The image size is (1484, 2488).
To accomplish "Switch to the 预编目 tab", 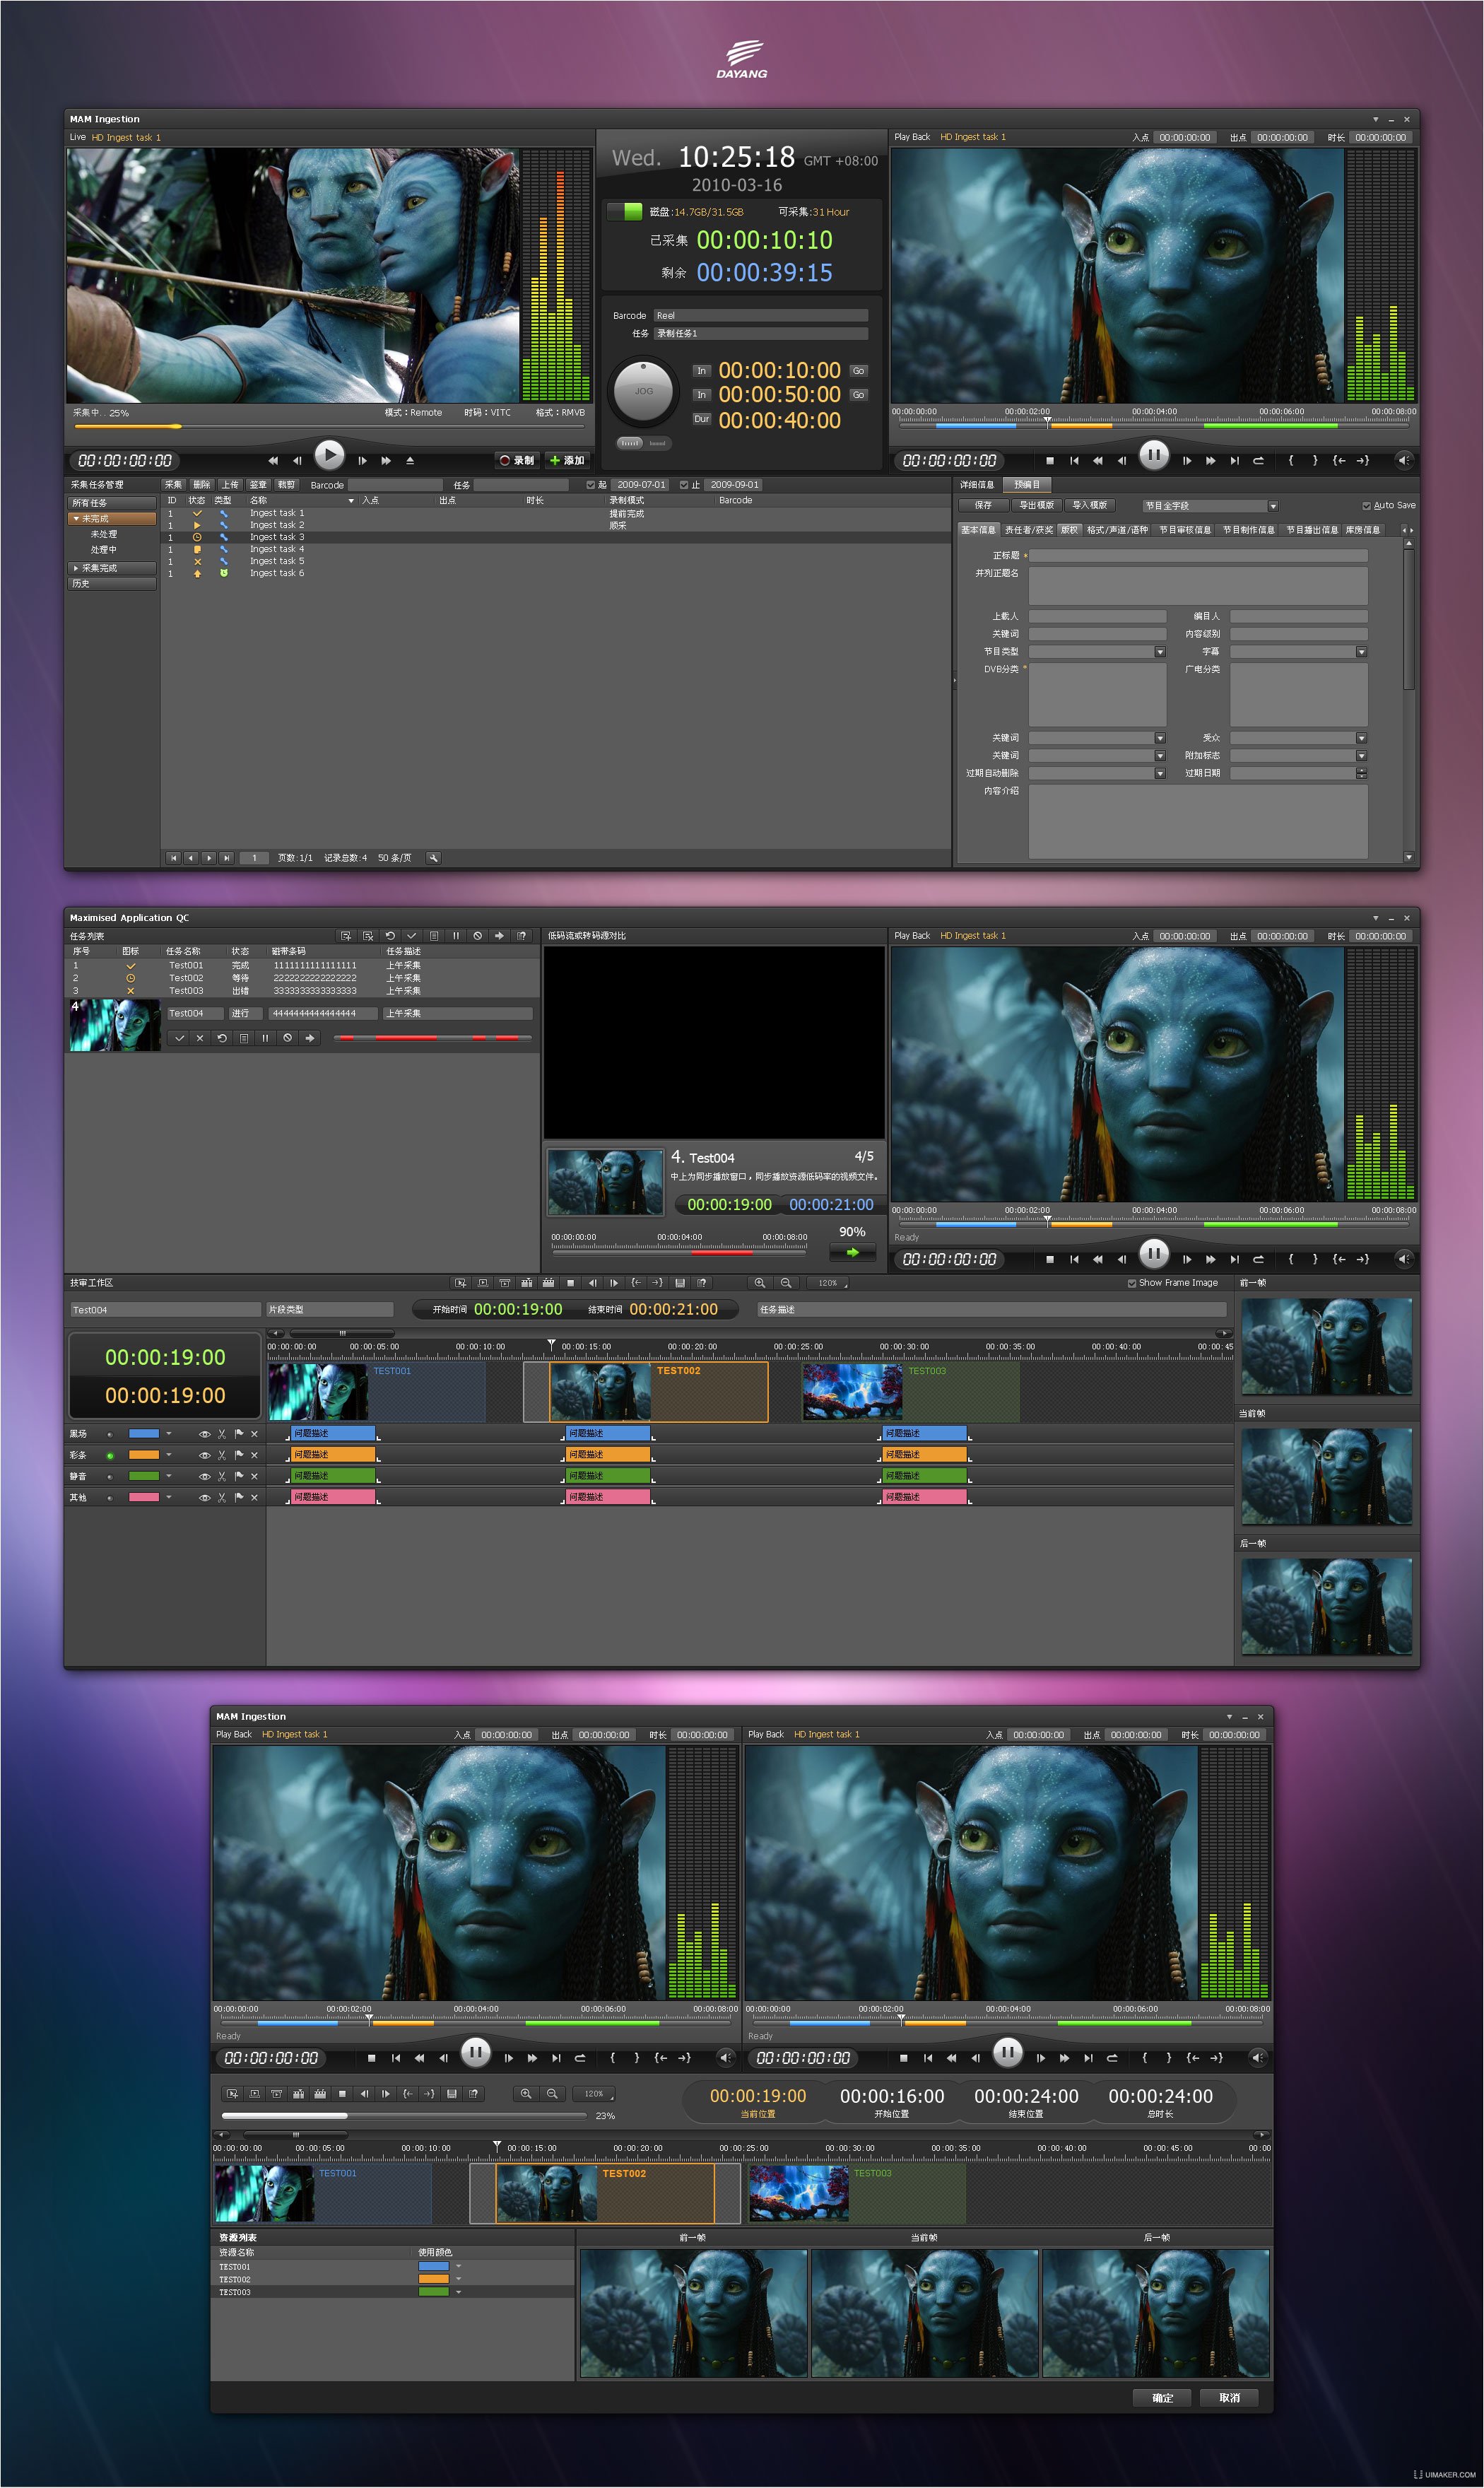I will click(1027, 485).
